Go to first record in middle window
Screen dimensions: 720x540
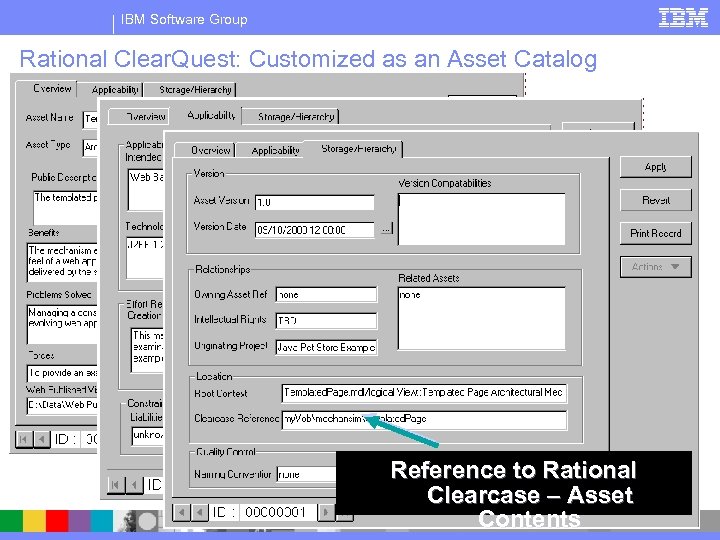116,484
